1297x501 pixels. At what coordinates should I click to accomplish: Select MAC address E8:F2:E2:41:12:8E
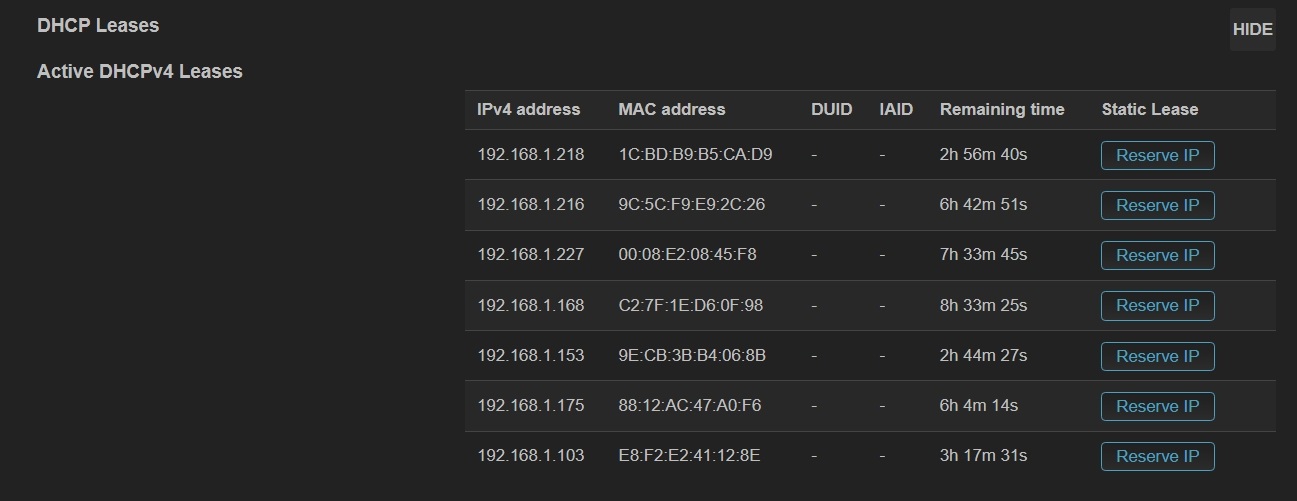689,456
